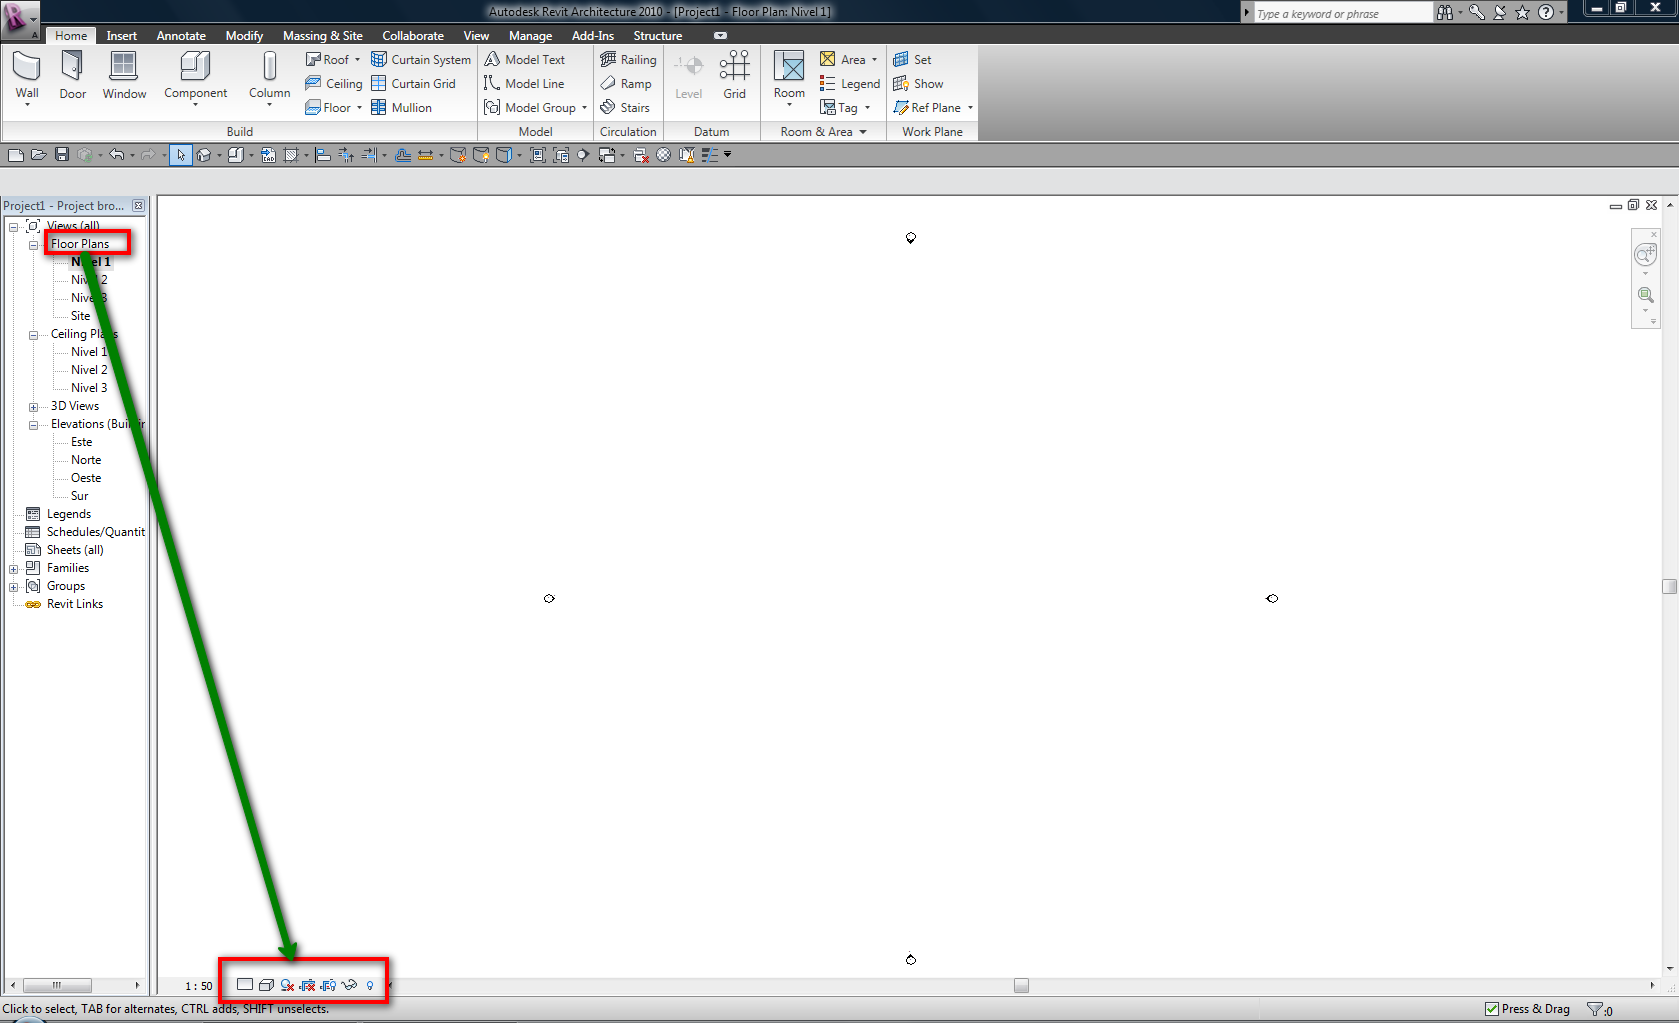The height and width of the screenshot is (1023, 1679).
Task: Open the Annotate ribbon tab
Action: coord(181,36)
